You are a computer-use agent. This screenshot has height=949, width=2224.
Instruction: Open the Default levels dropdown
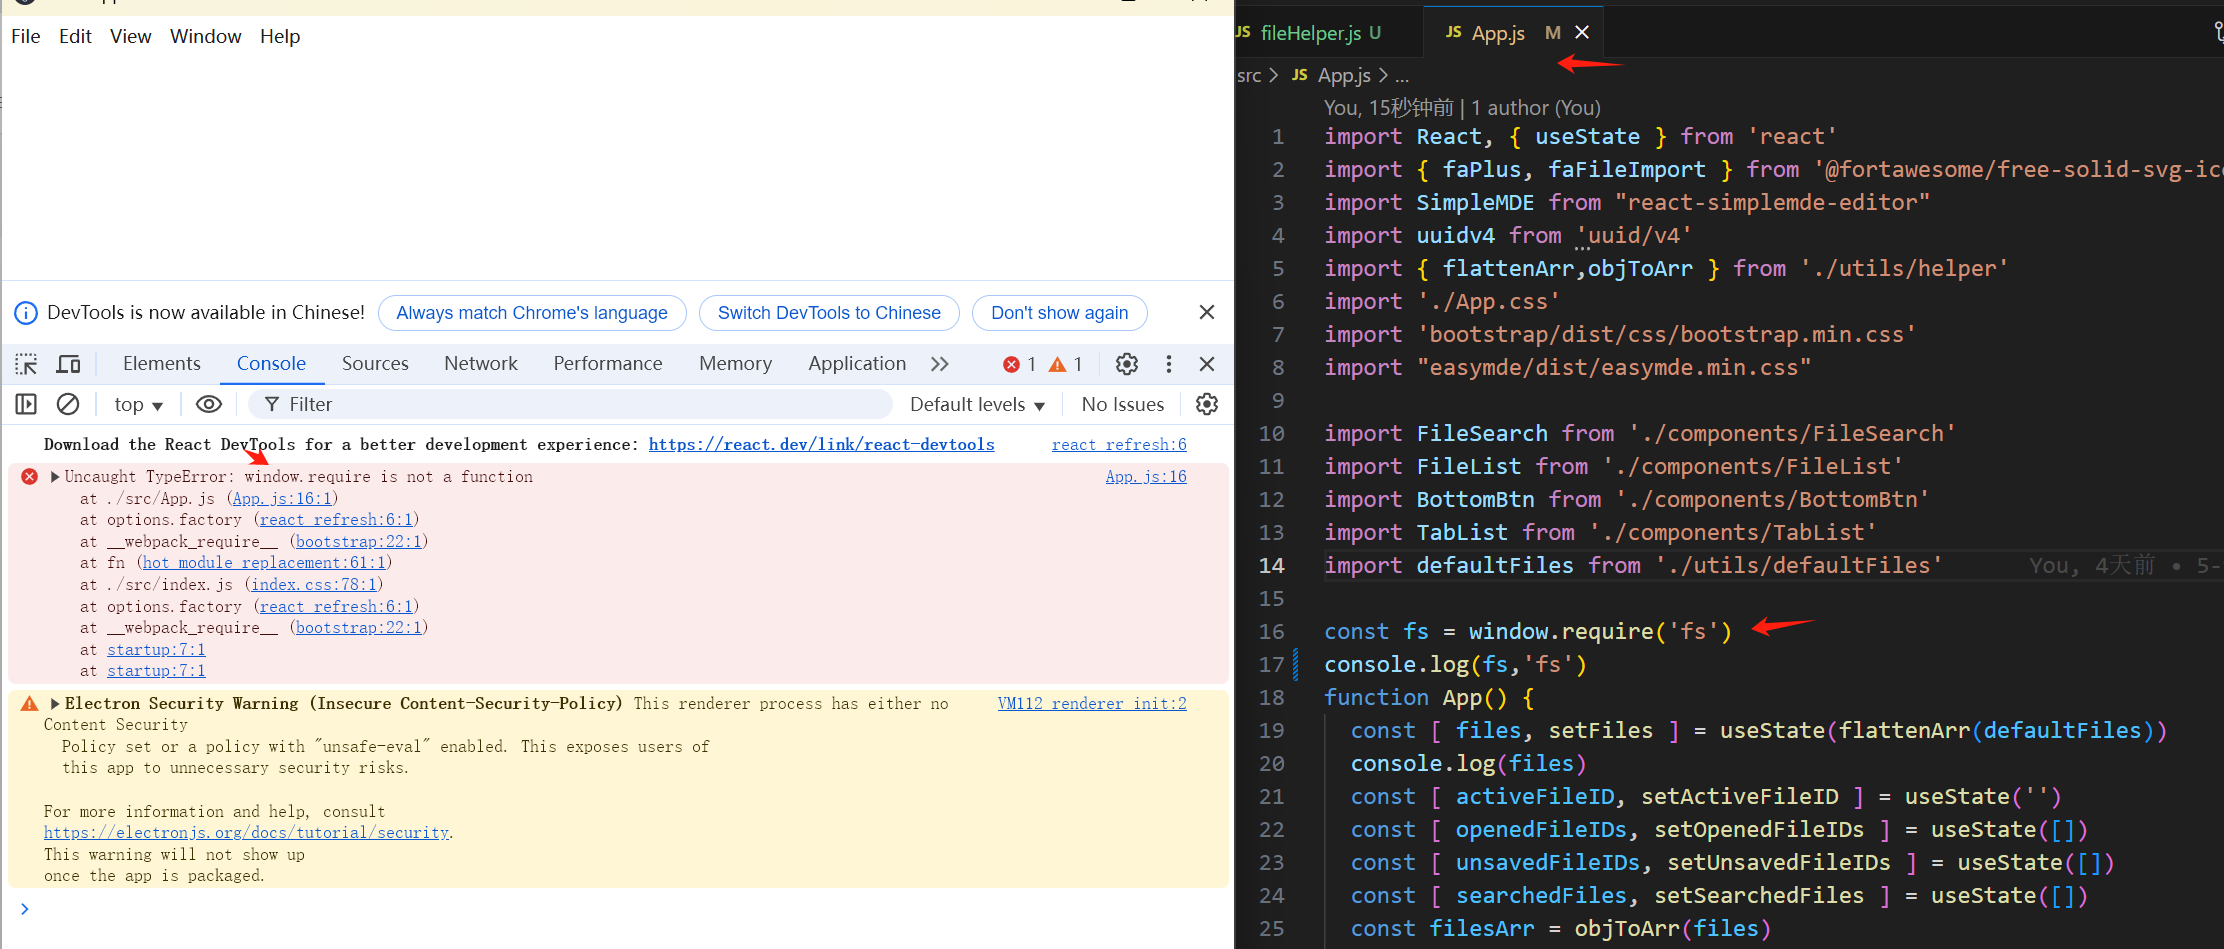977,404
